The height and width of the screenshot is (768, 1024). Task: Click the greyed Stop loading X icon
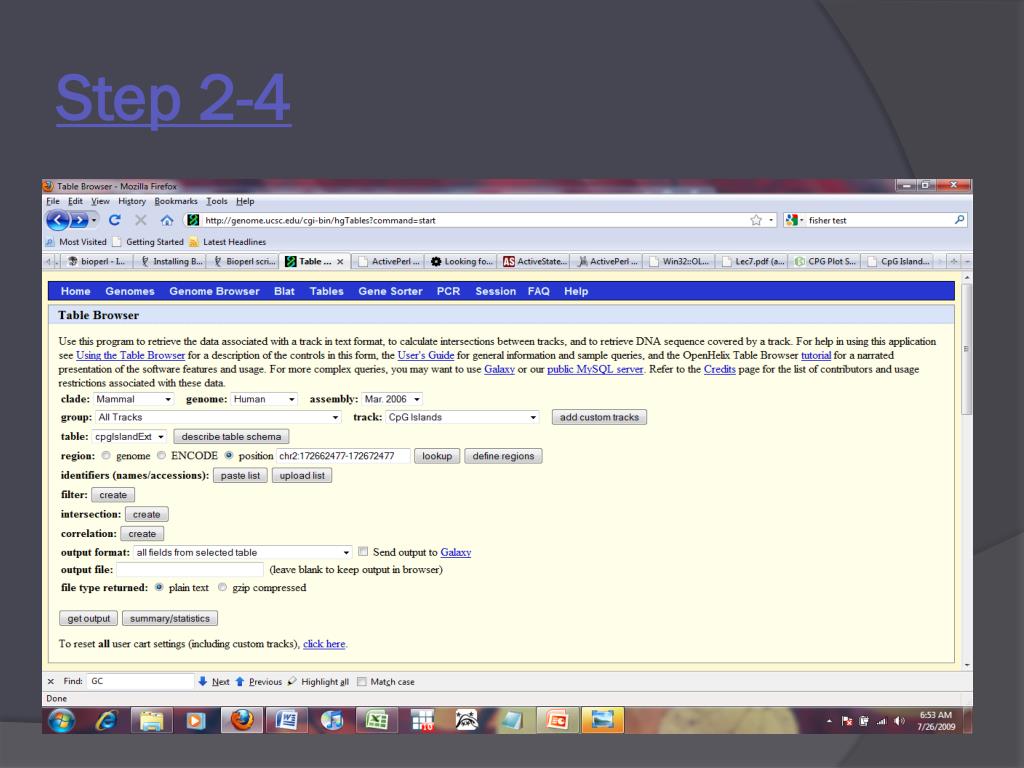[x=140, y=220]
